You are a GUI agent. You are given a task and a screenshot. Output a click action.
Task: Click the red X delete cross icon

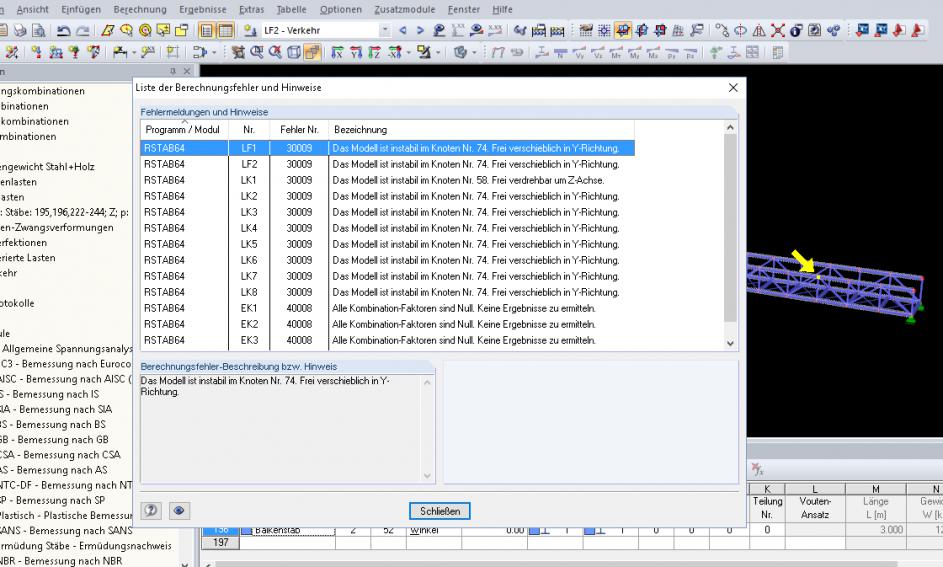tap(778, 30)
